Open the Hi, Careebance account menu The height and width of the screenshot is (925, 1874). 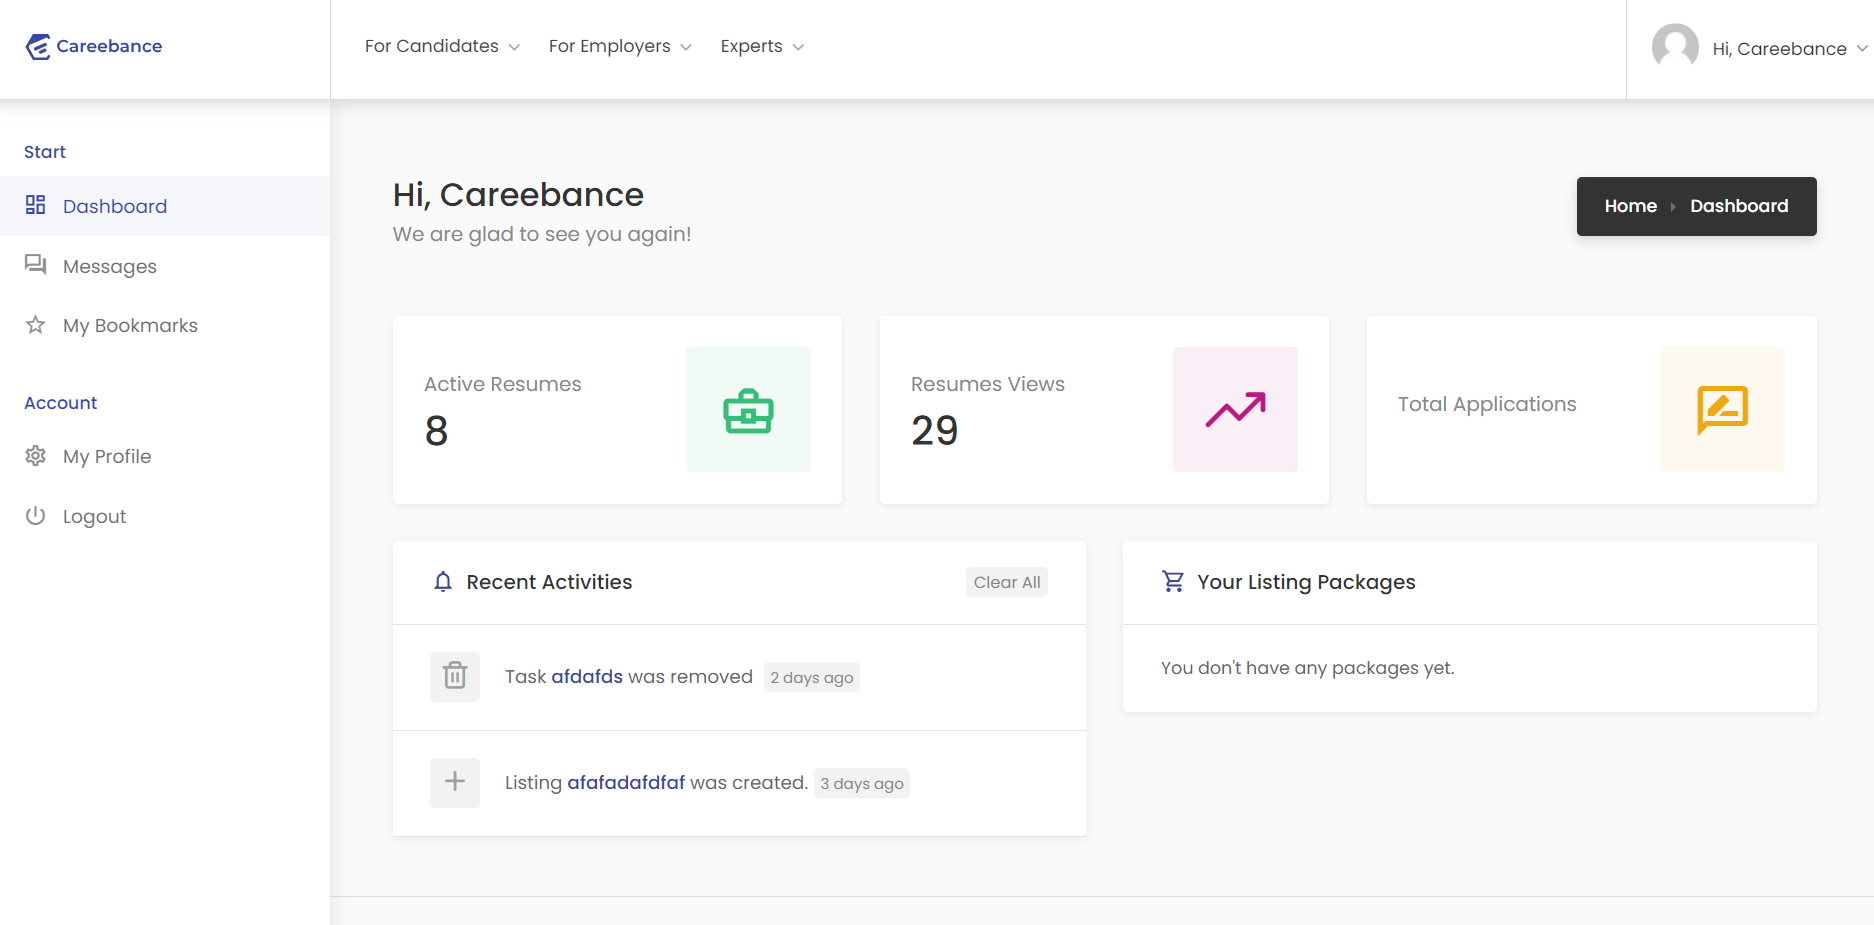tap(1789, 49)
